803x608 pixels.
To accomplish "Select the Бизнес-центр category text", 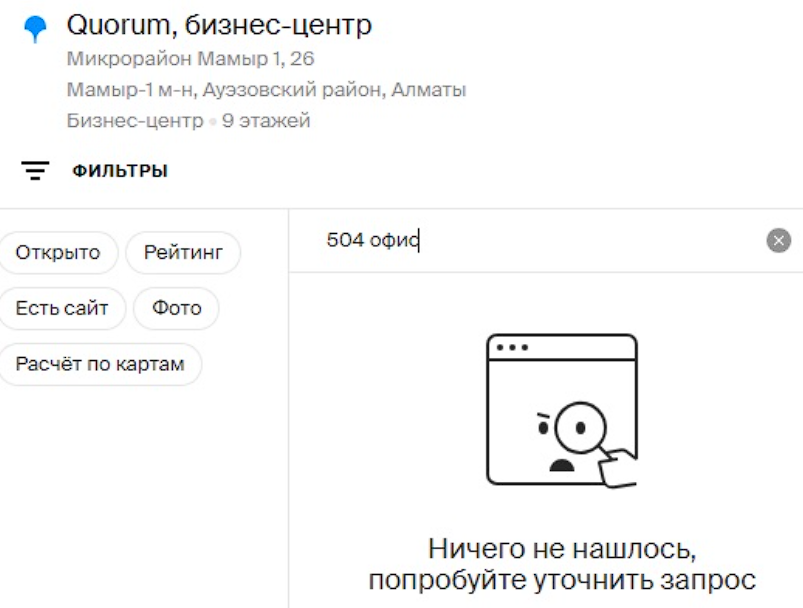I will pyautogui.click(x=135, y=121).
